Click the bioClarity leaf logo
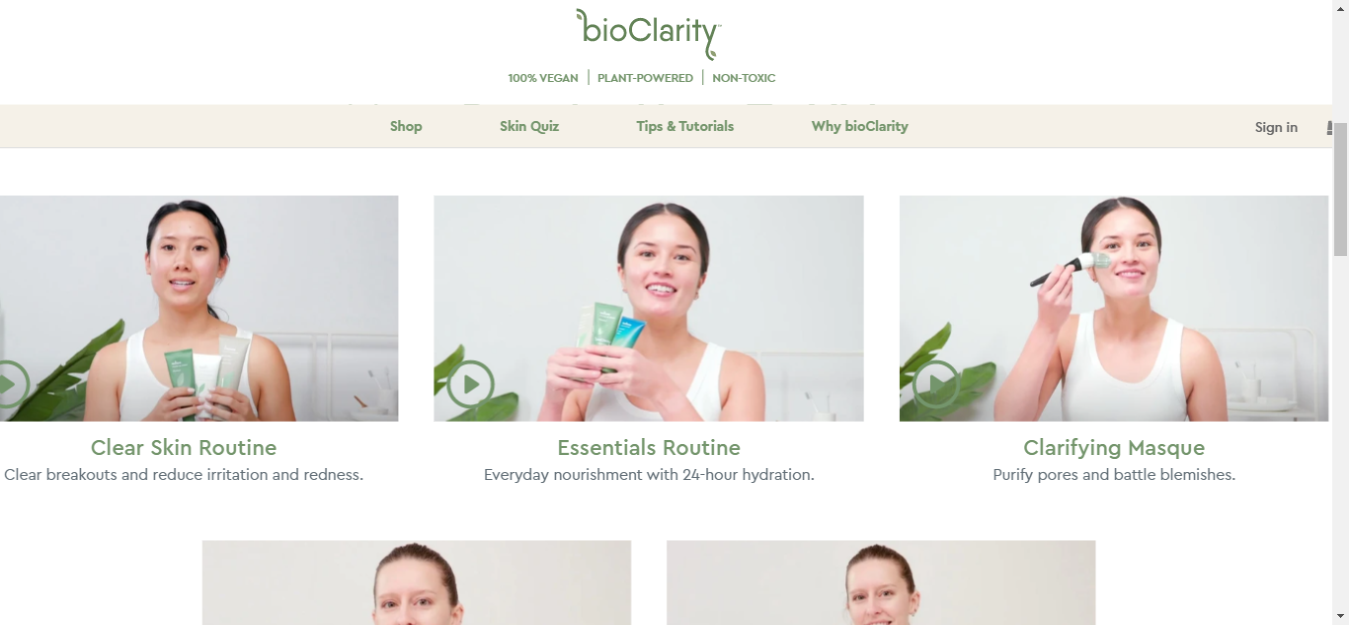 648,34
